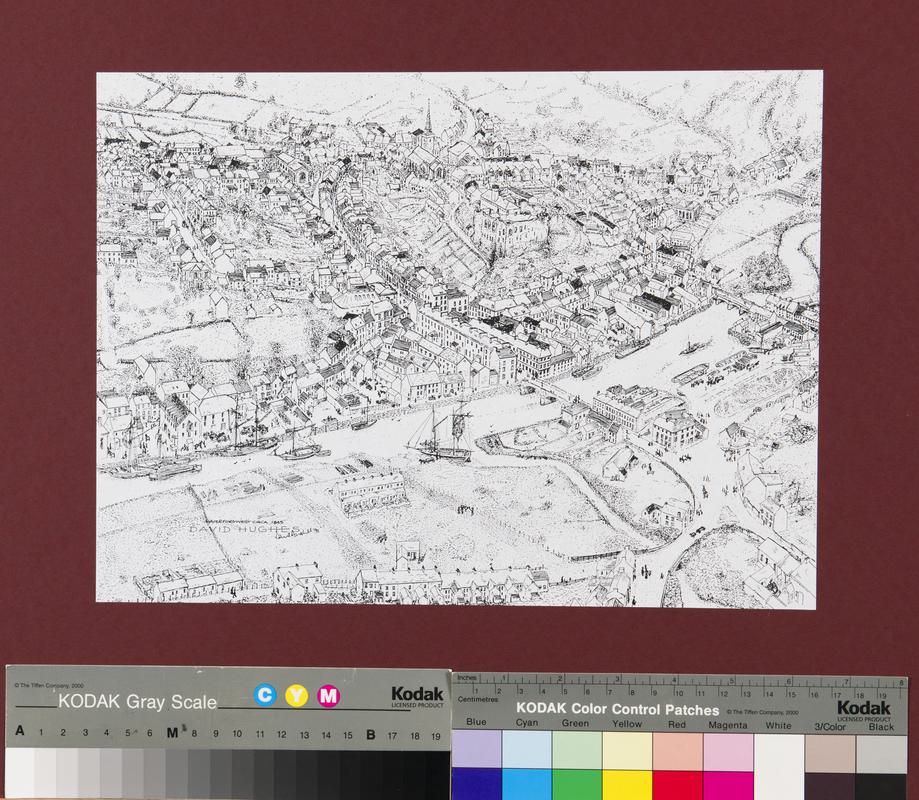The image size is (919, 800).
Task: Click the church spire in the drawing
Action: point(428,118)
